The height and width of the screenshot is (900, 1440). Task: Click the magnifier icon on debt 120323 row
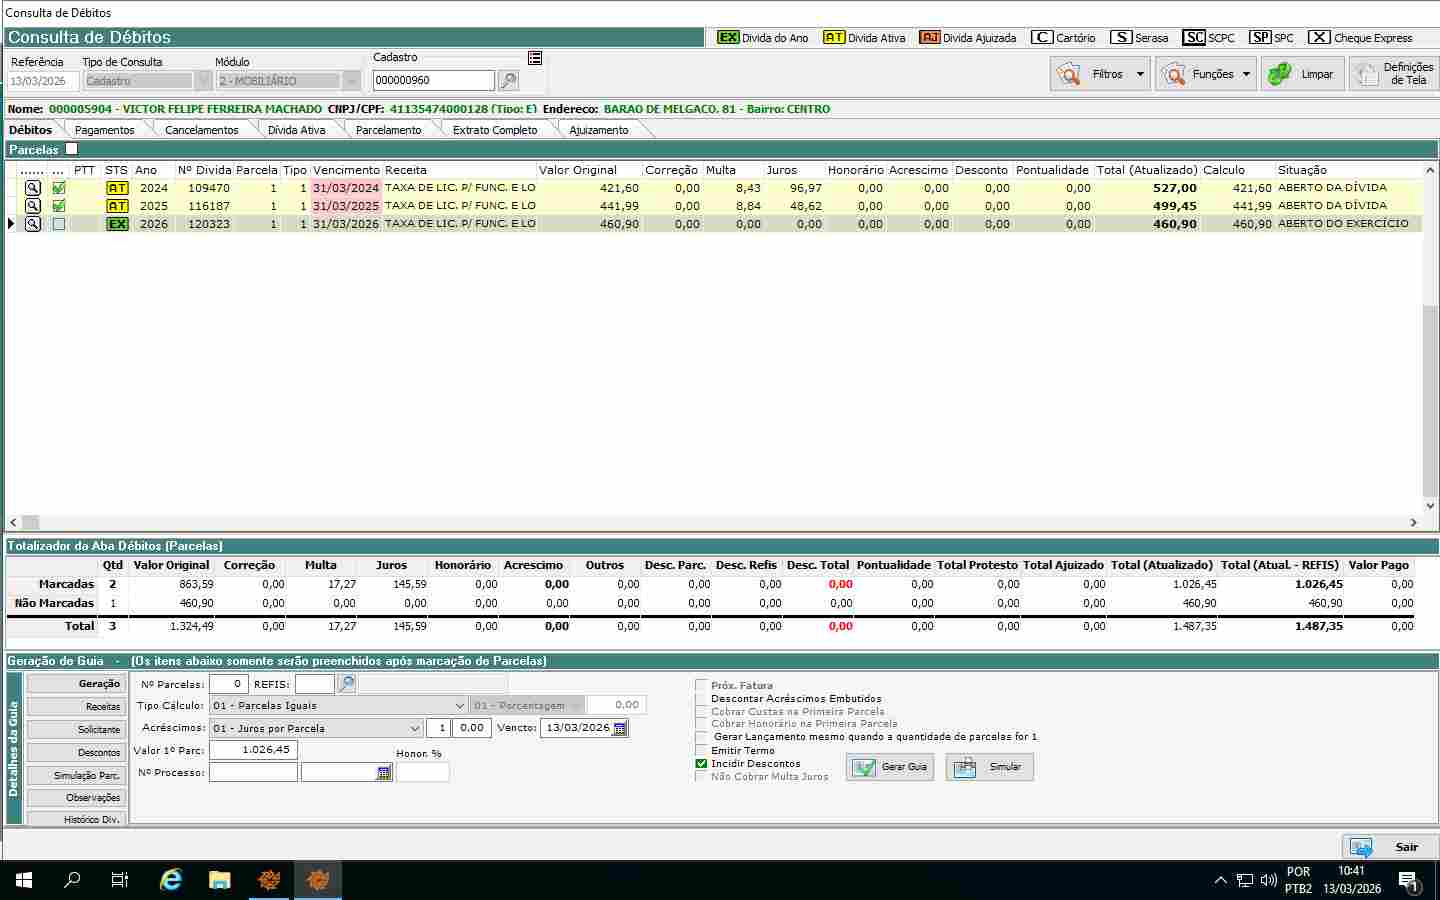[x=33, y=224]
